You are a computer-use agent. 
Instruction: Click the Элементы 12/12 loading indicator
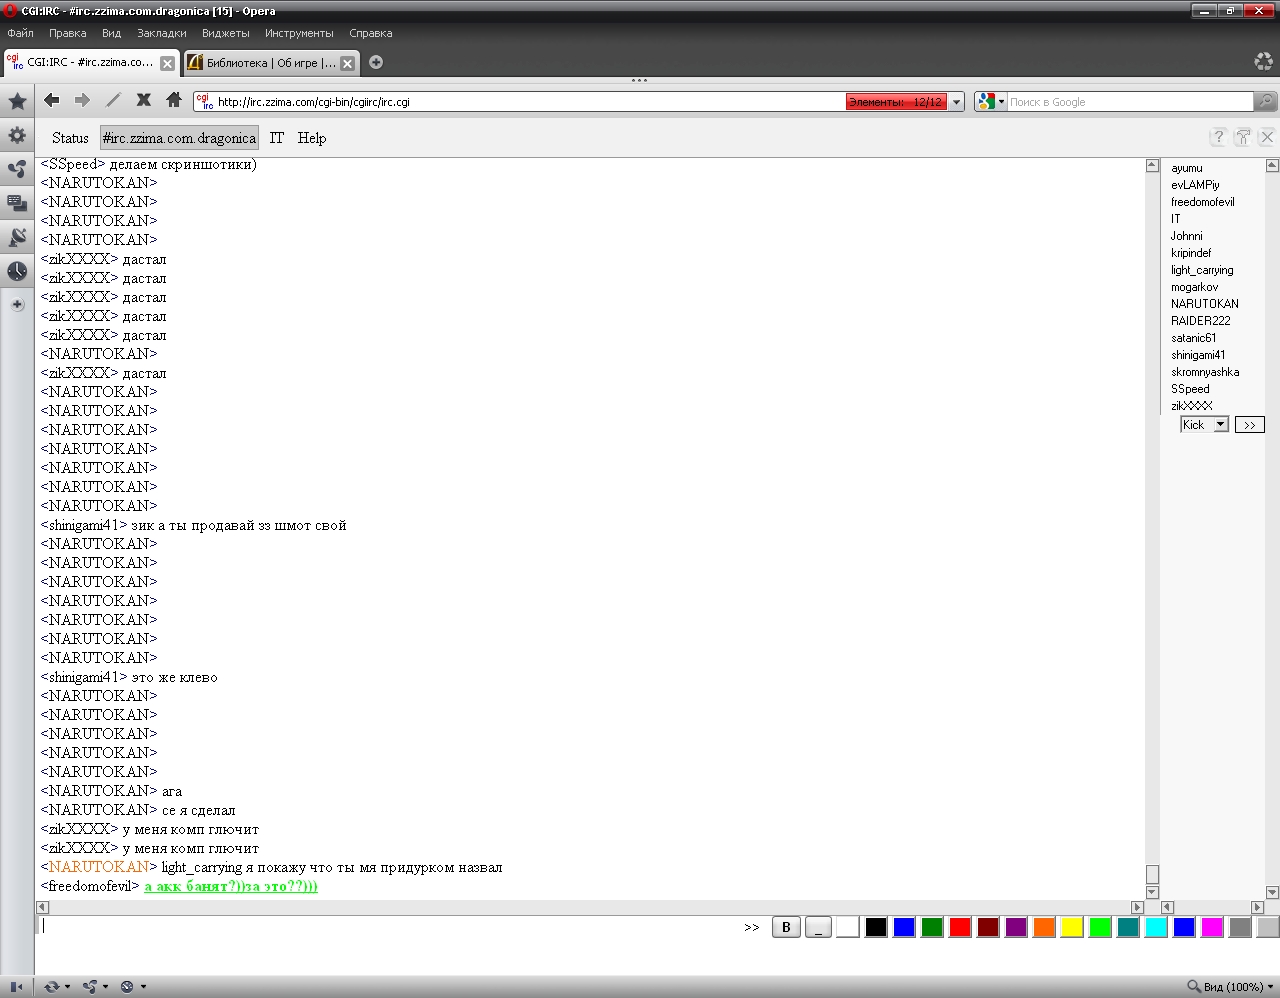(x=896, y=102)
